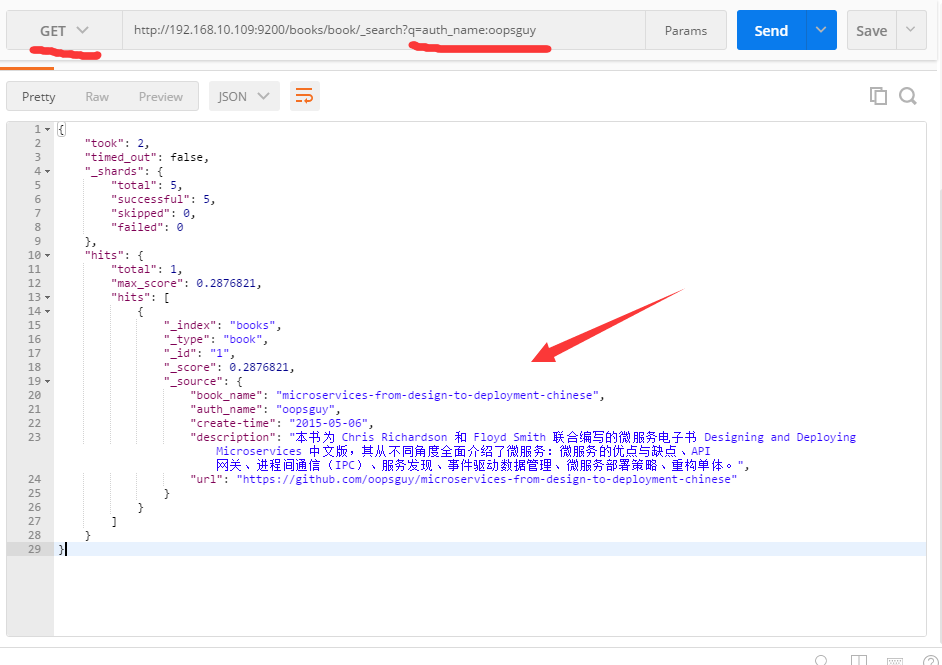Select the Pretty response view

[39, 96]
